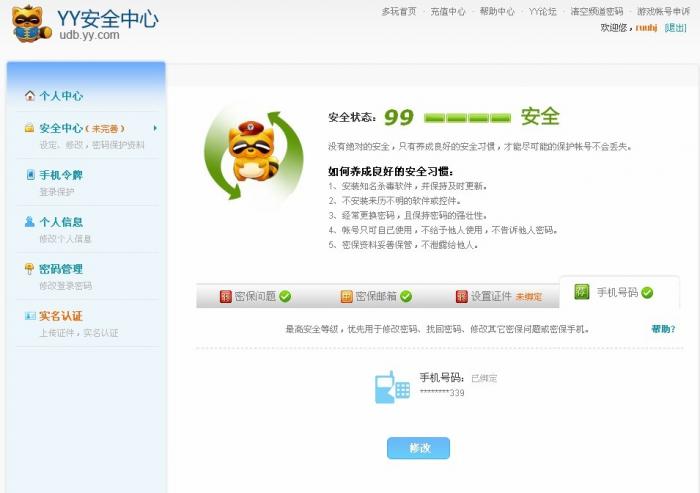700x493 pixels.
Task: Click the masked phone number ending 339
Action: click(442, 393)
